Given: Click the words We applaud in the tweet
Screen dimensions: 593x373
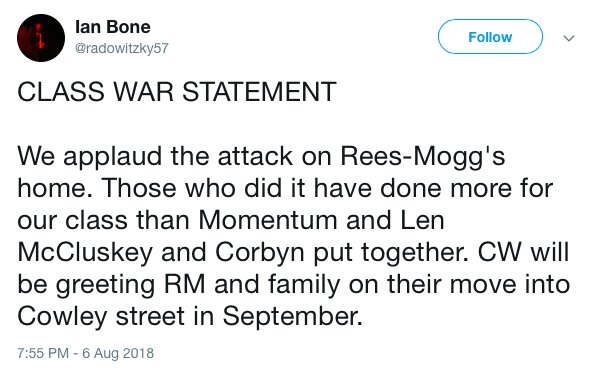Looking at the screenshot, I should 89,157.
